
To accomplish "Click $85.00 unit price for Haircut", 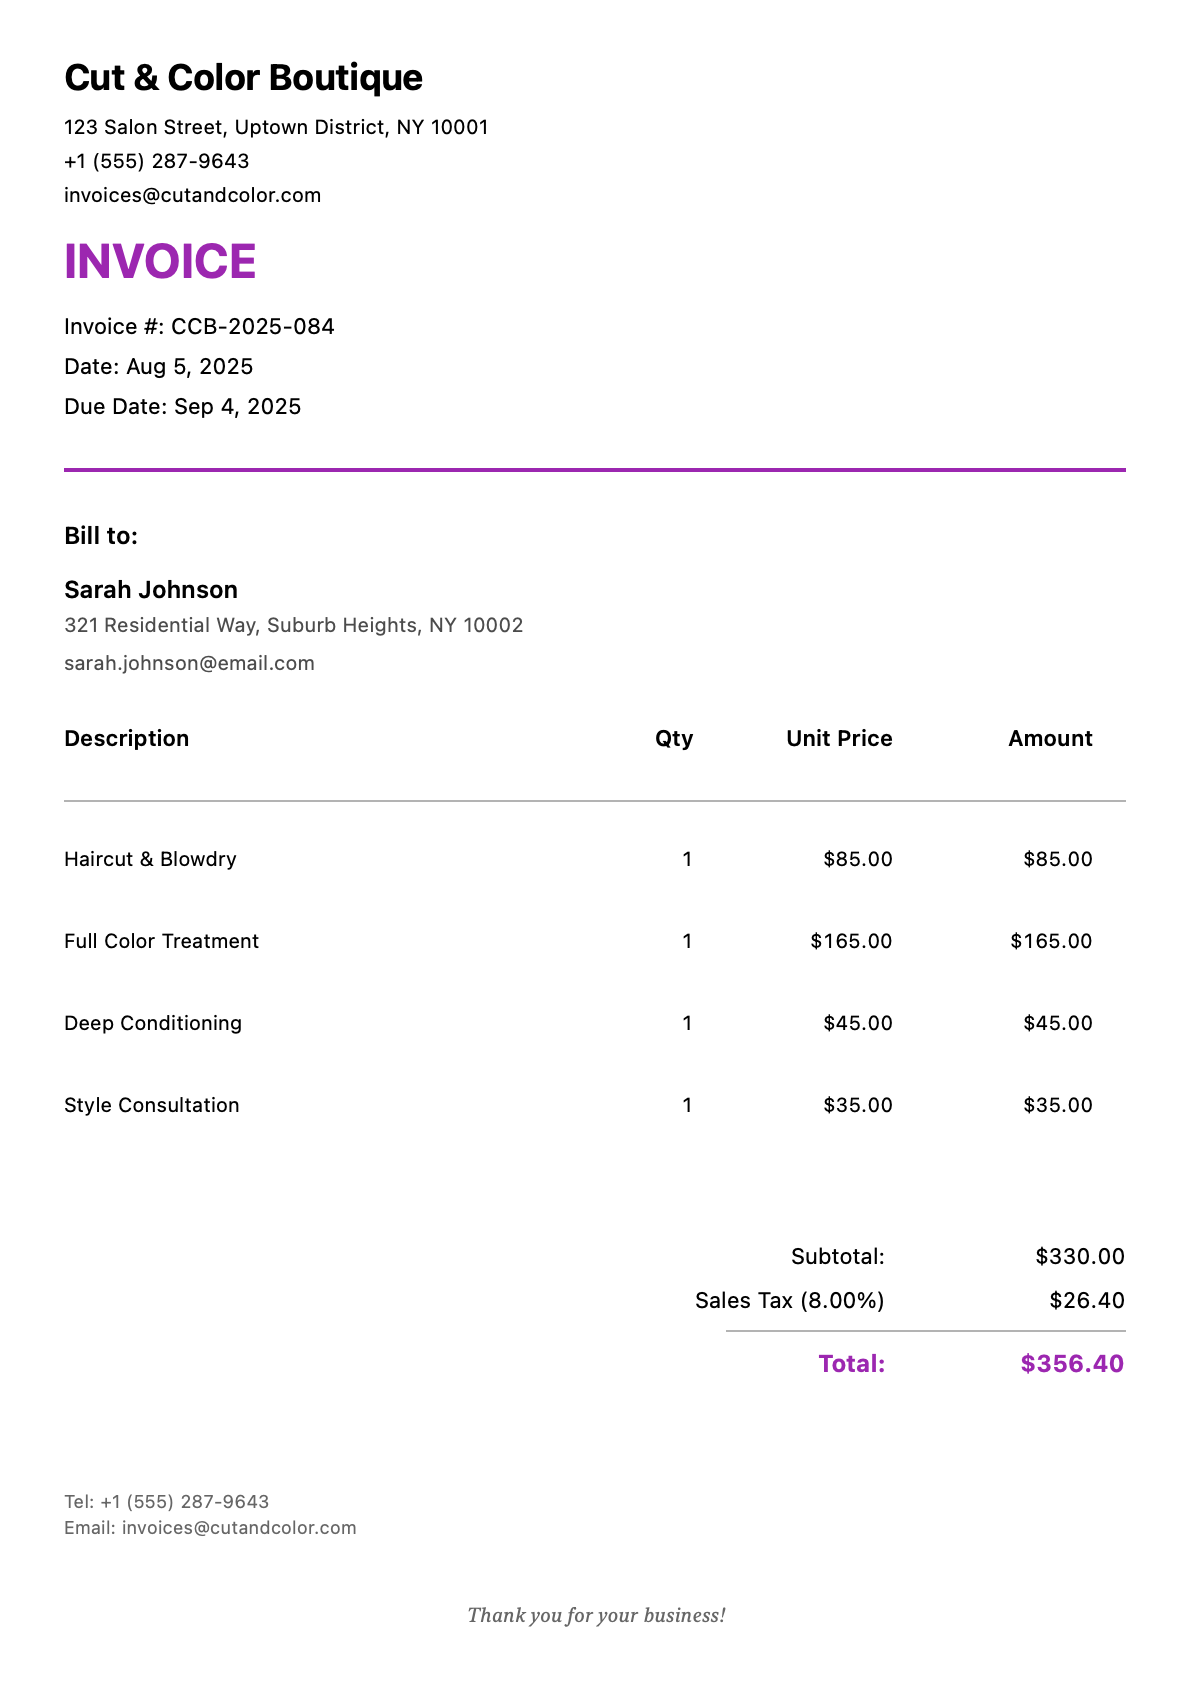I will [858, 859].
